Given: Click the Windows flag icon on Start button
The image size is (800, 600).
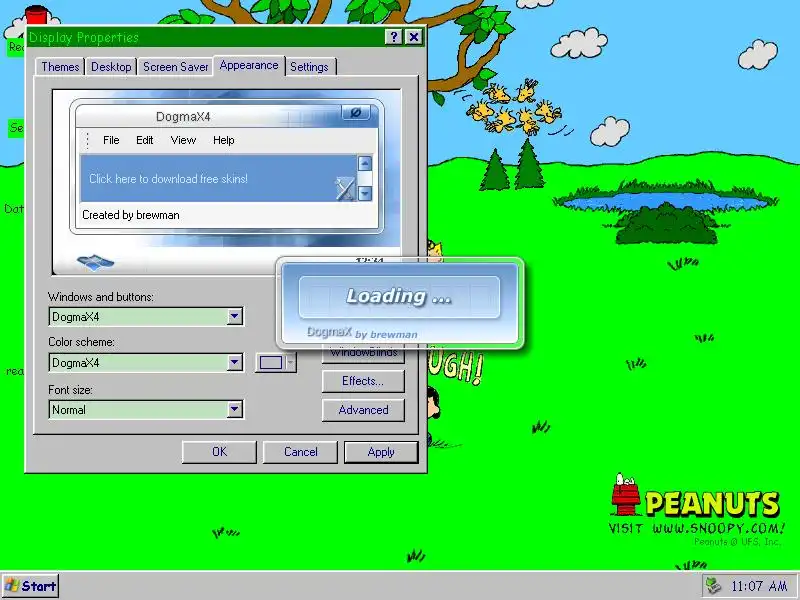Looking at the screenshot, I should coord(11,586).
